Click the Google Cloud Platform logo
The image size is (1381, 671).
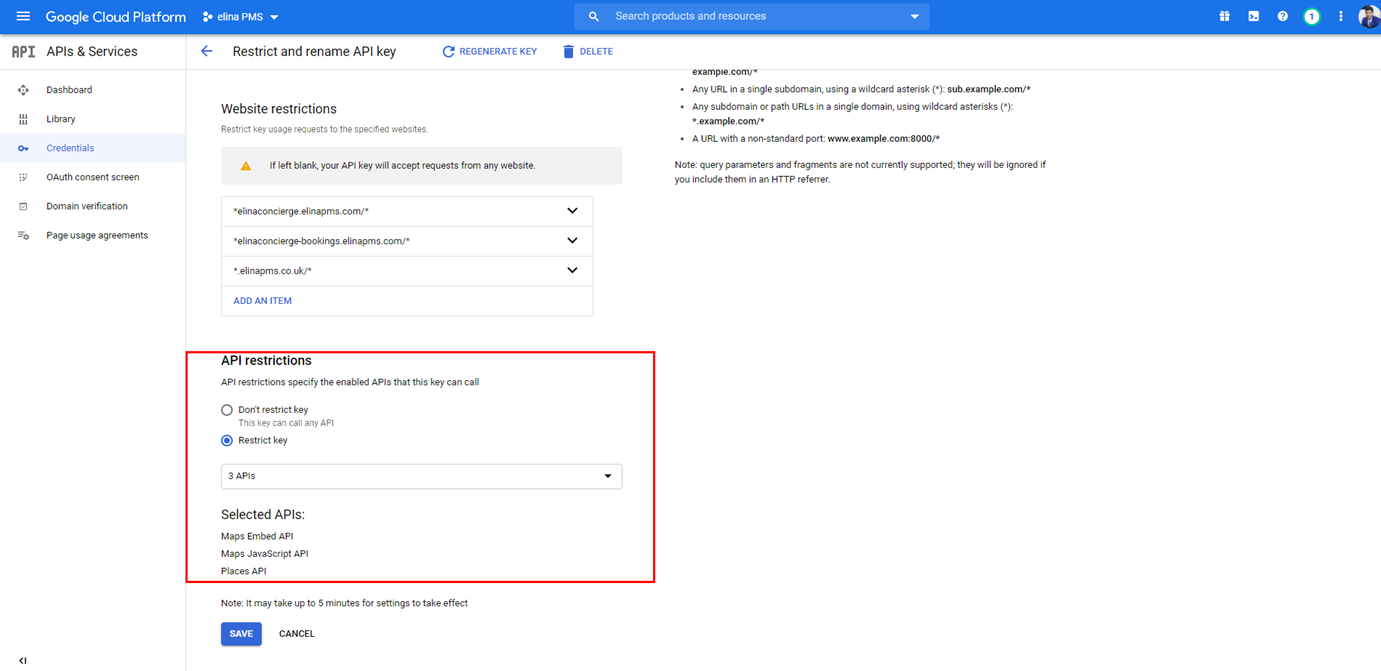(116, 17)
